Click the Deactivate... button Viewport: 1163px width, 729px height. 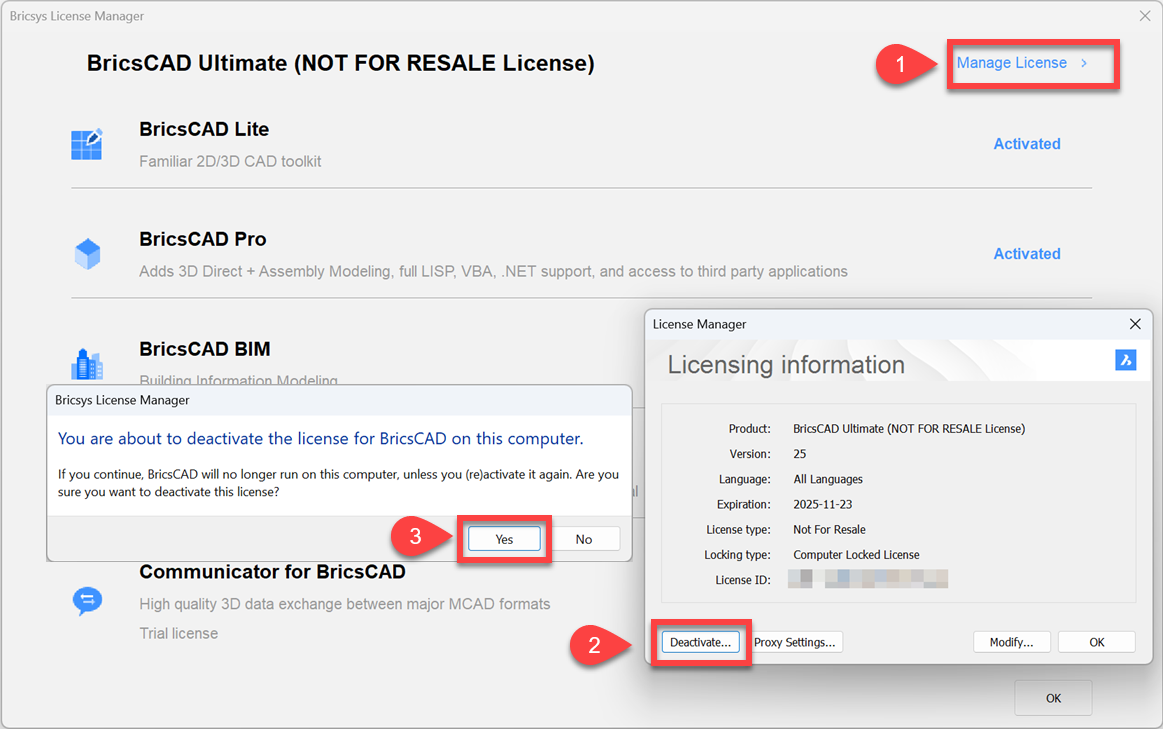click(x=700, y=642)
